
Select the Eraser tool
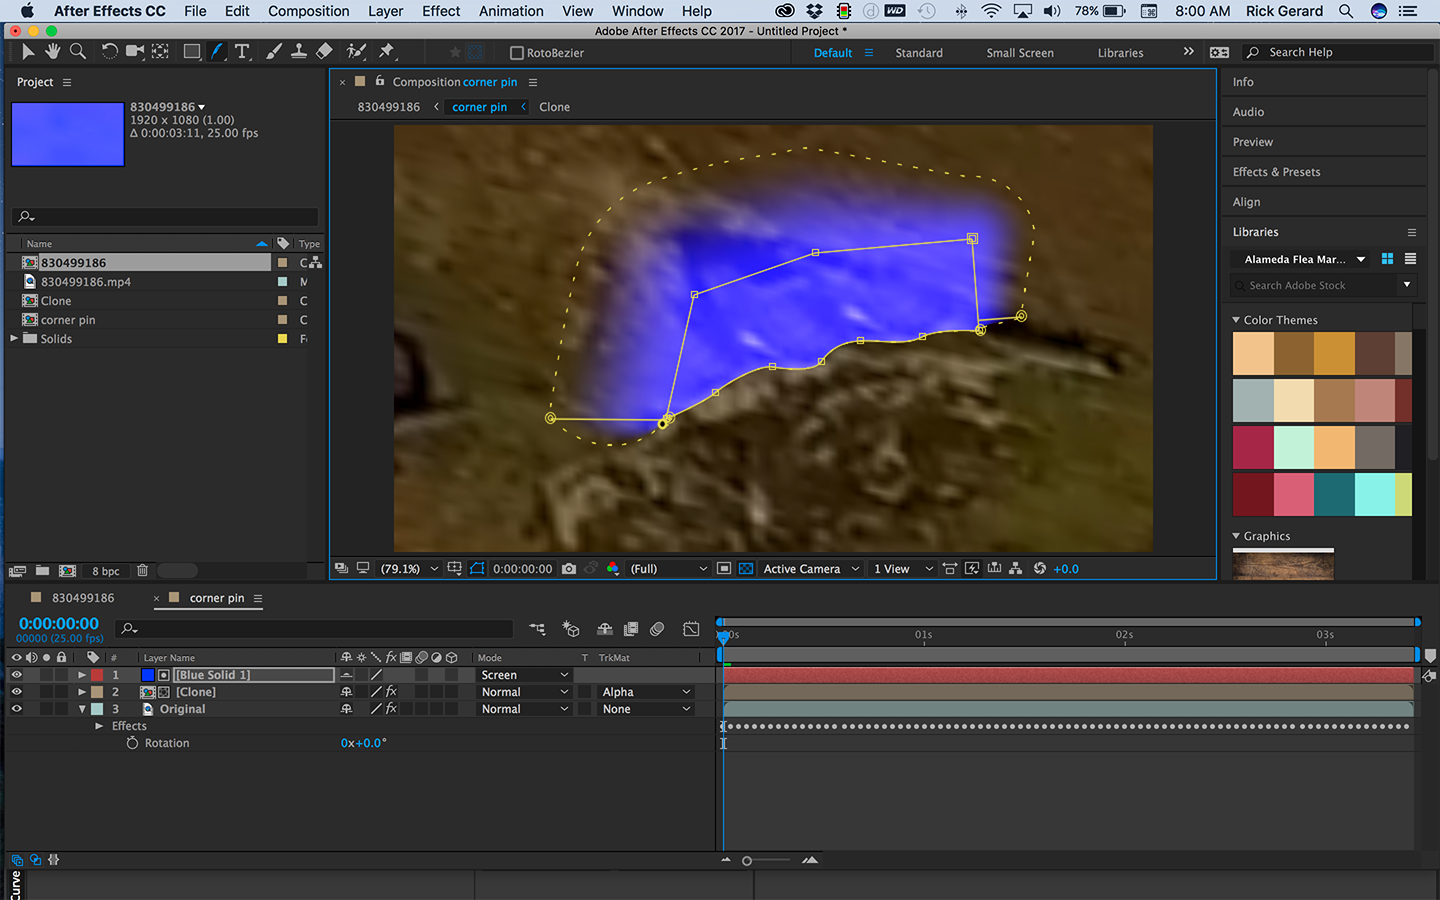(x=324, y=52)
